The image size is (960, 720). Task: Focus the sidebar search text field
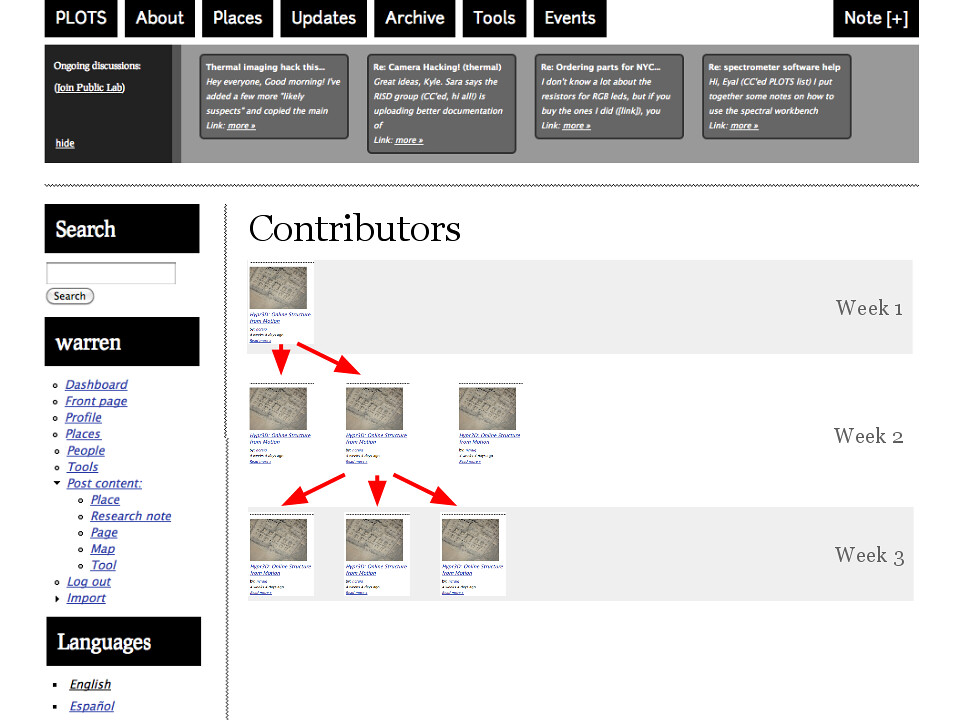(111, 273)
